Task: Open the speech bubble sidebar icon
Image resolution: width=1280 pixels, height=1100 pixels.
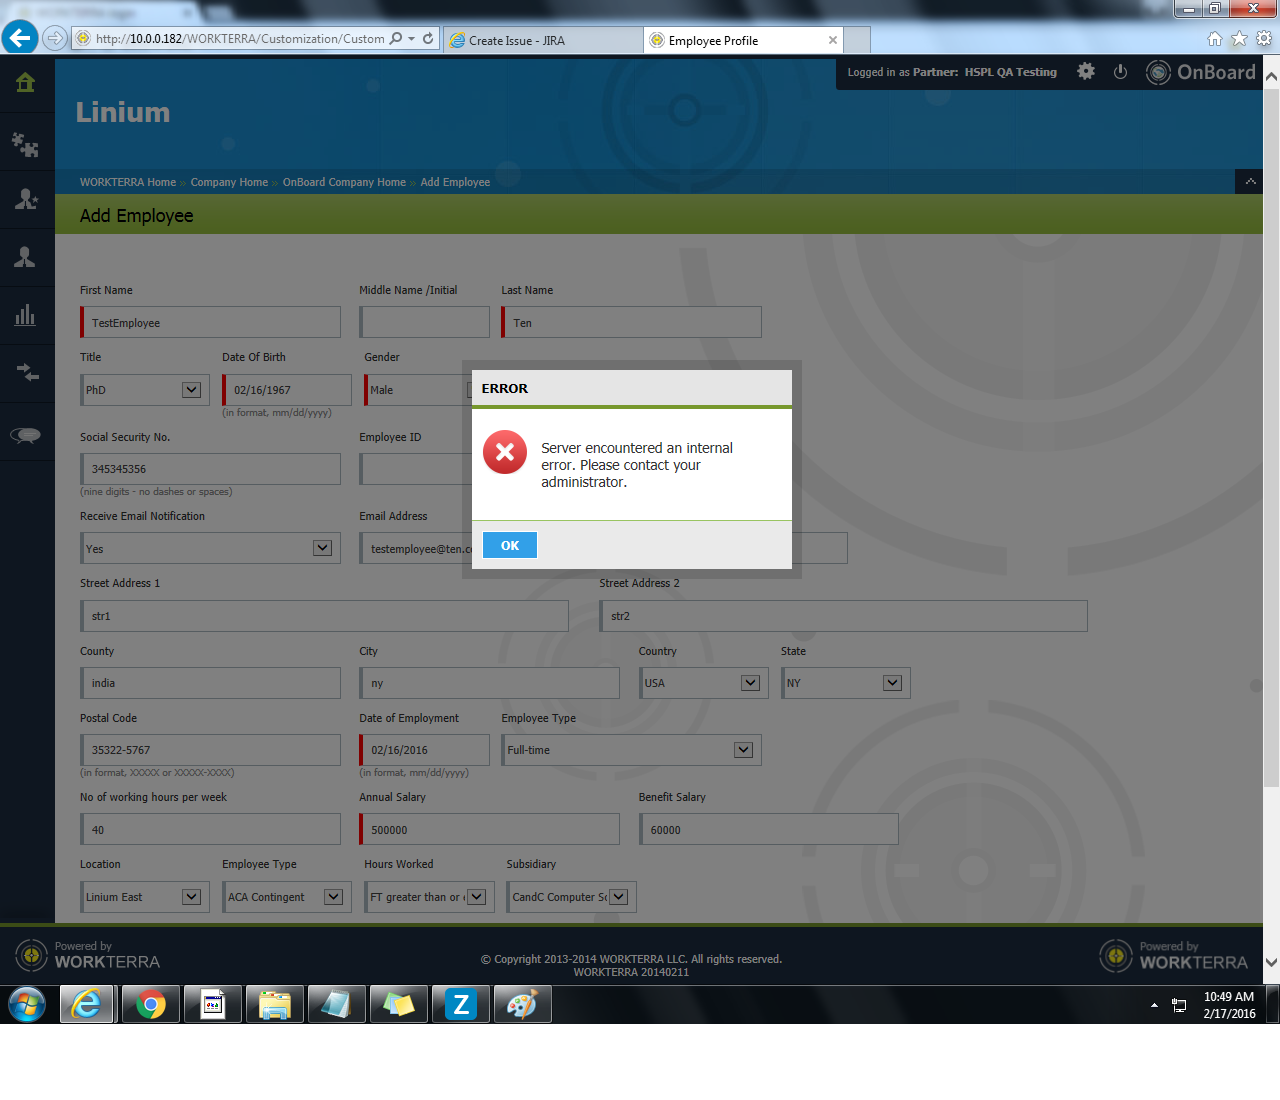Action: pos(26,435)
